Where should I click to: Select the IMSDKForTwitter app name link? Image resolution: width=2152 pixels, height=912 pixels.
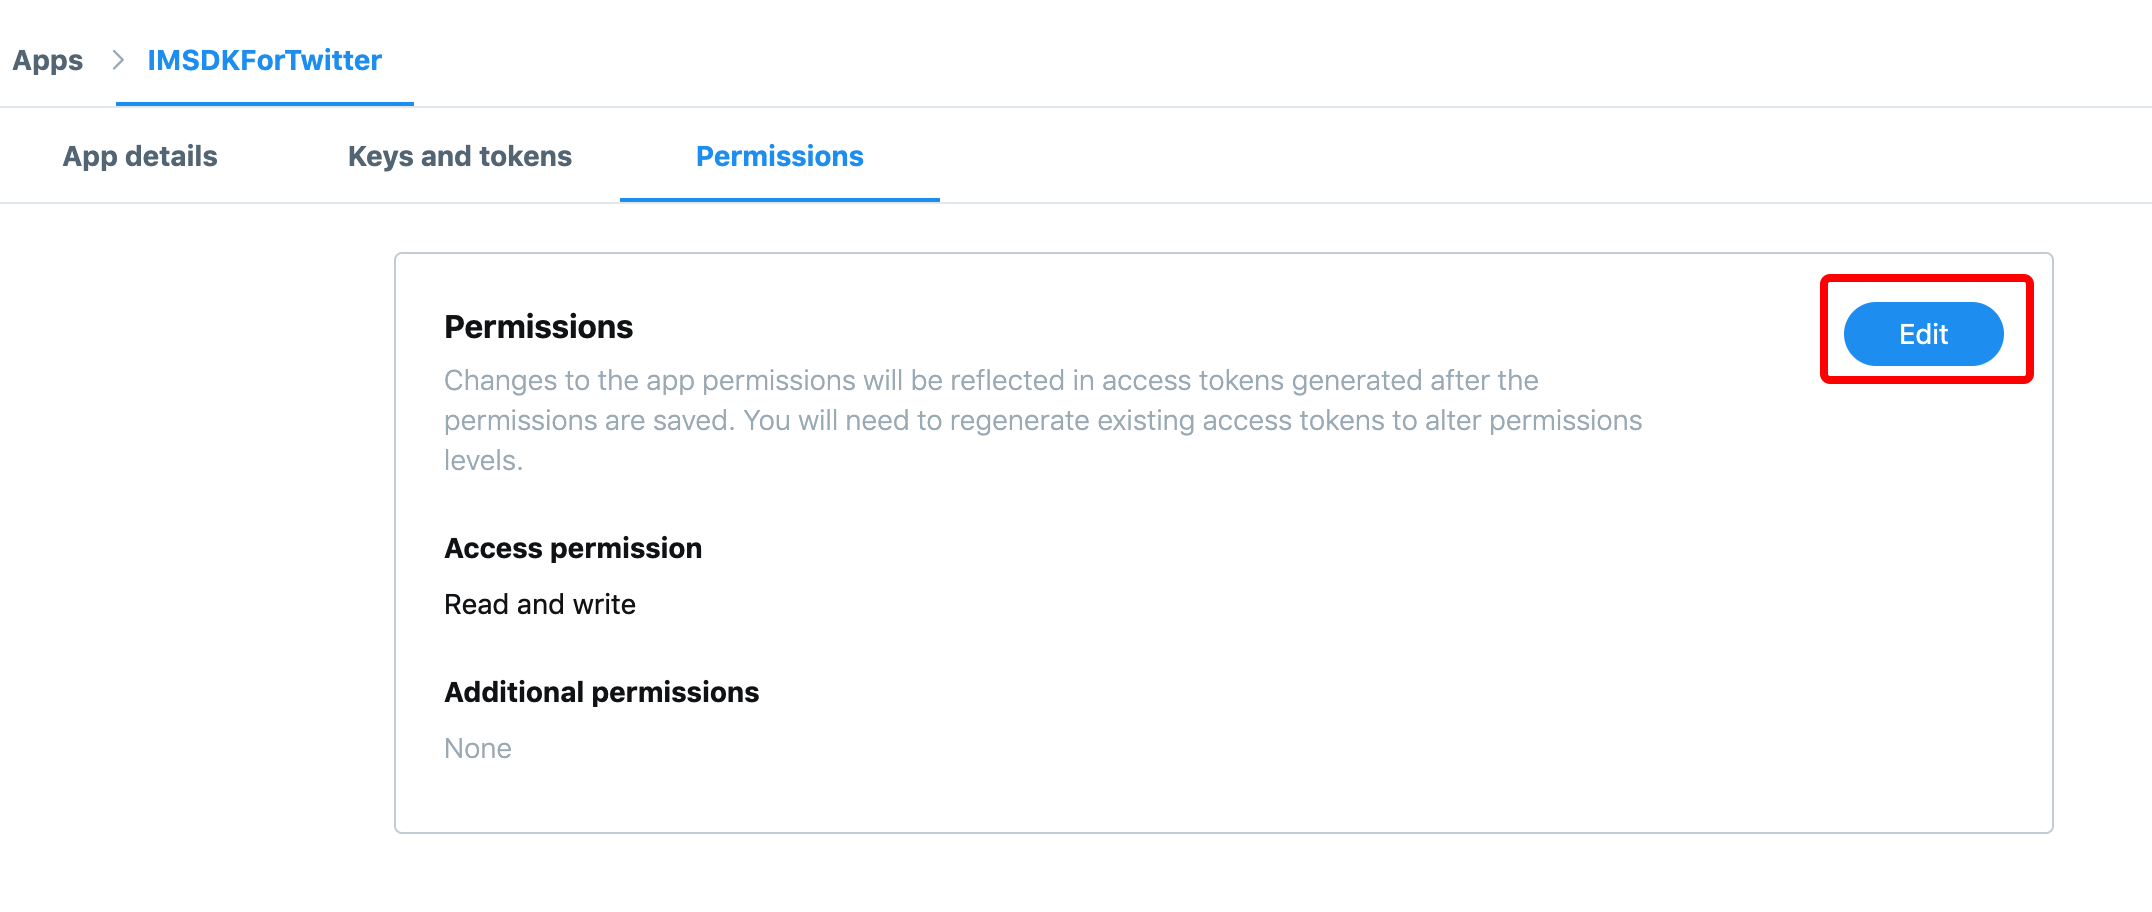click(x=264, y=60)
